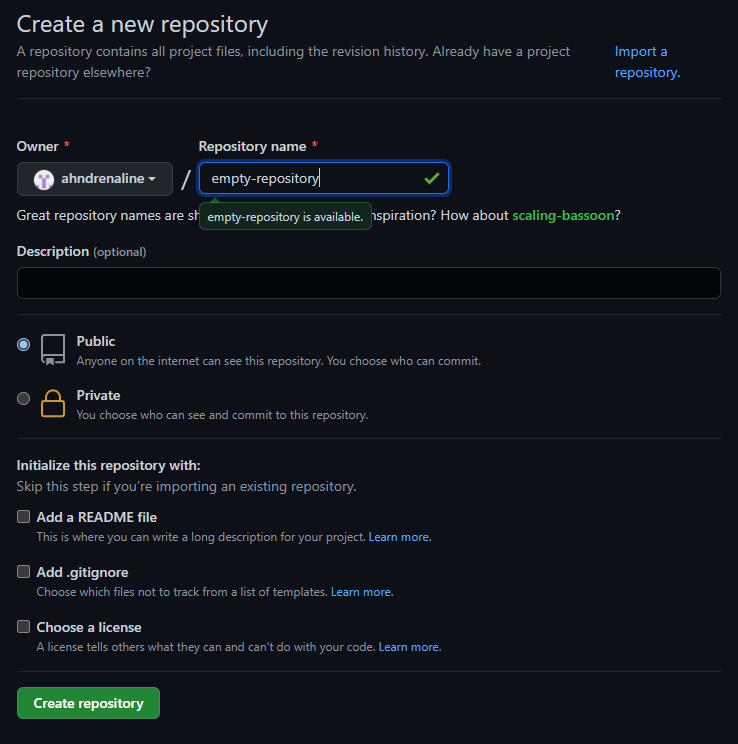Focus the Repository name input field

324,178
